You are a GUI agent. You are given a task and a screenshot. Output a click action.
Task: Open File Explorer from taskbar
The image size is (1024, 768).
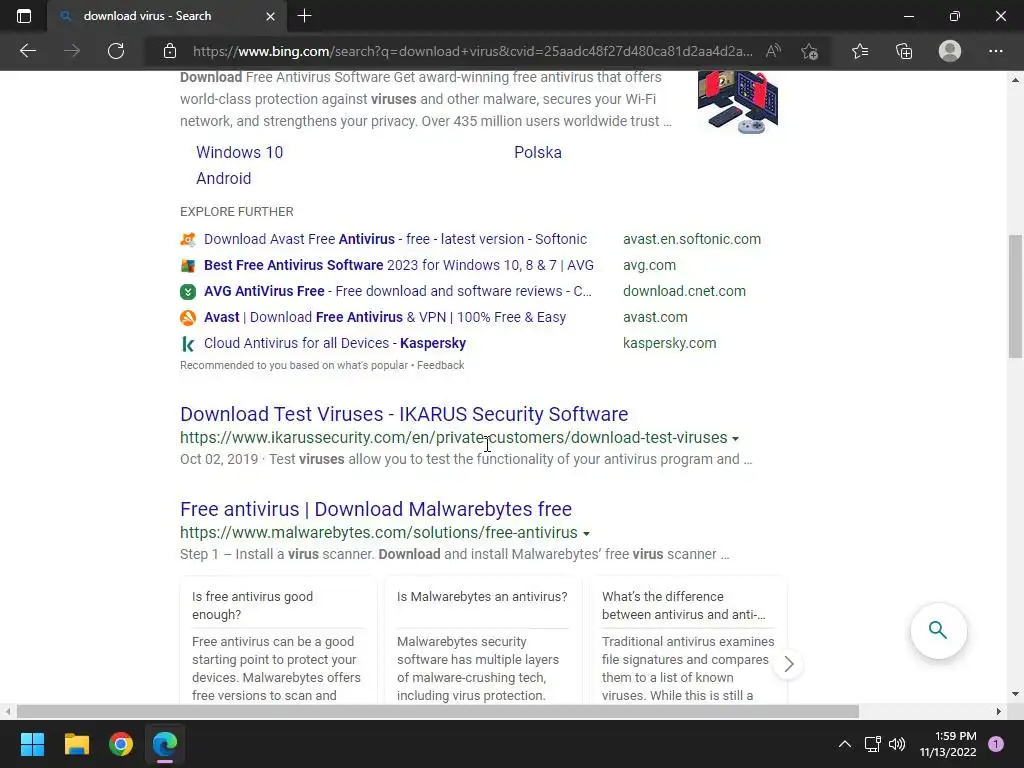(x=76, y=744)
